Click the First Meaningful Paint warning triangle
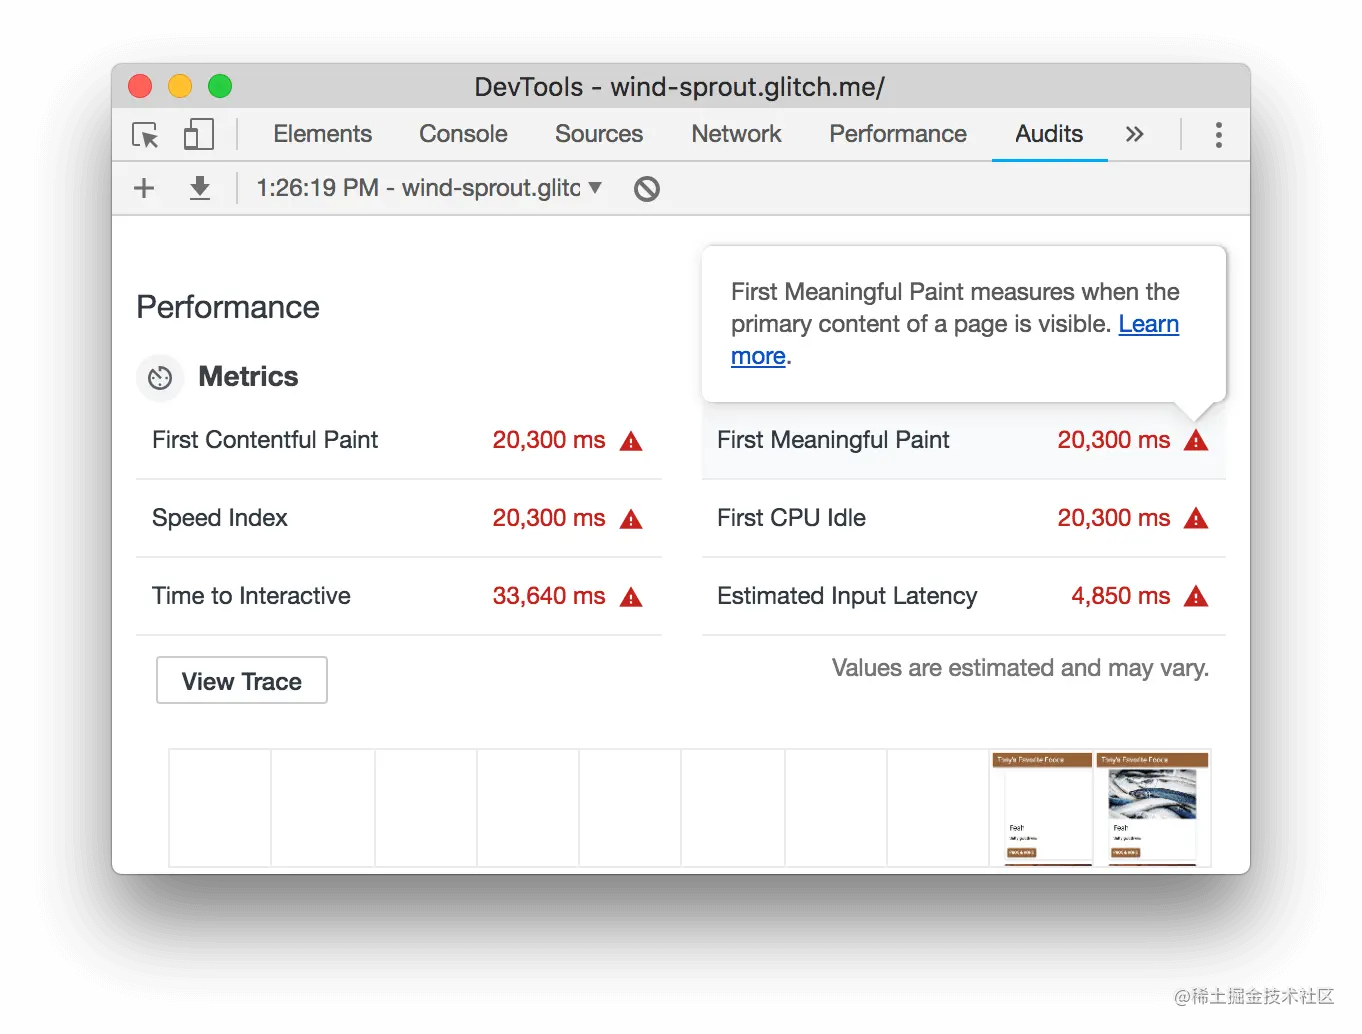This screenshot has width=1362, height=1034. click(1196, 440)
